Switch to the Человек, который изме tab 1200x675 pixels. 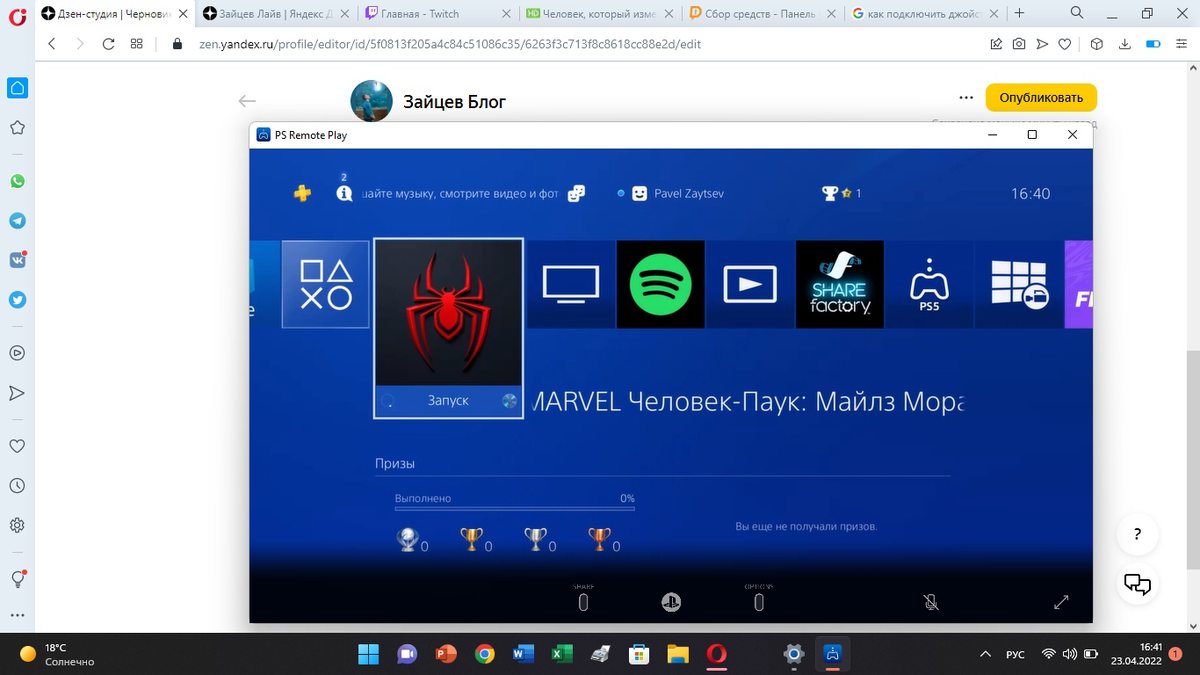pos(600,14)
